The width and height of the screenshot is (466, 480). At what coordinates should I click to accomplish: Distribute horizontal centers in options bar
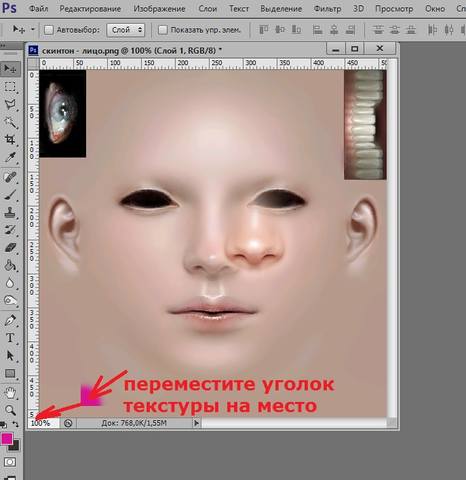click(449, 30)
